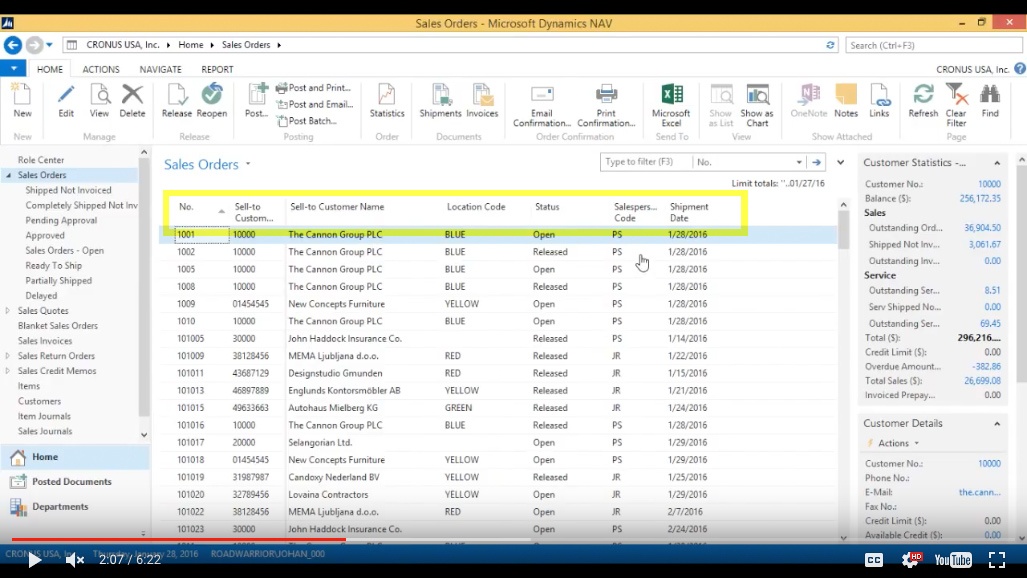The height and width of the screenshot is (578, 1027).
Task: Open the Notes attachment pane
Action: [x=846, y=100]
